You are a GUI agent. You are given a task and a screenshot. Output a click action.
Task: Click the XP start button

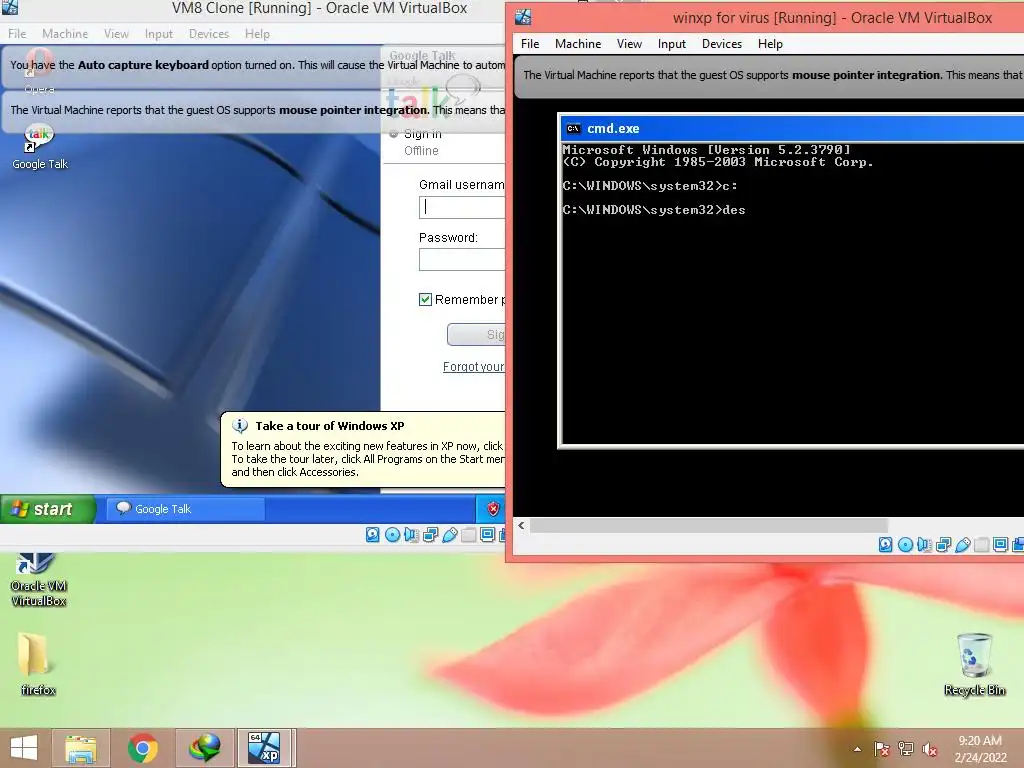[x=48, y=509]
